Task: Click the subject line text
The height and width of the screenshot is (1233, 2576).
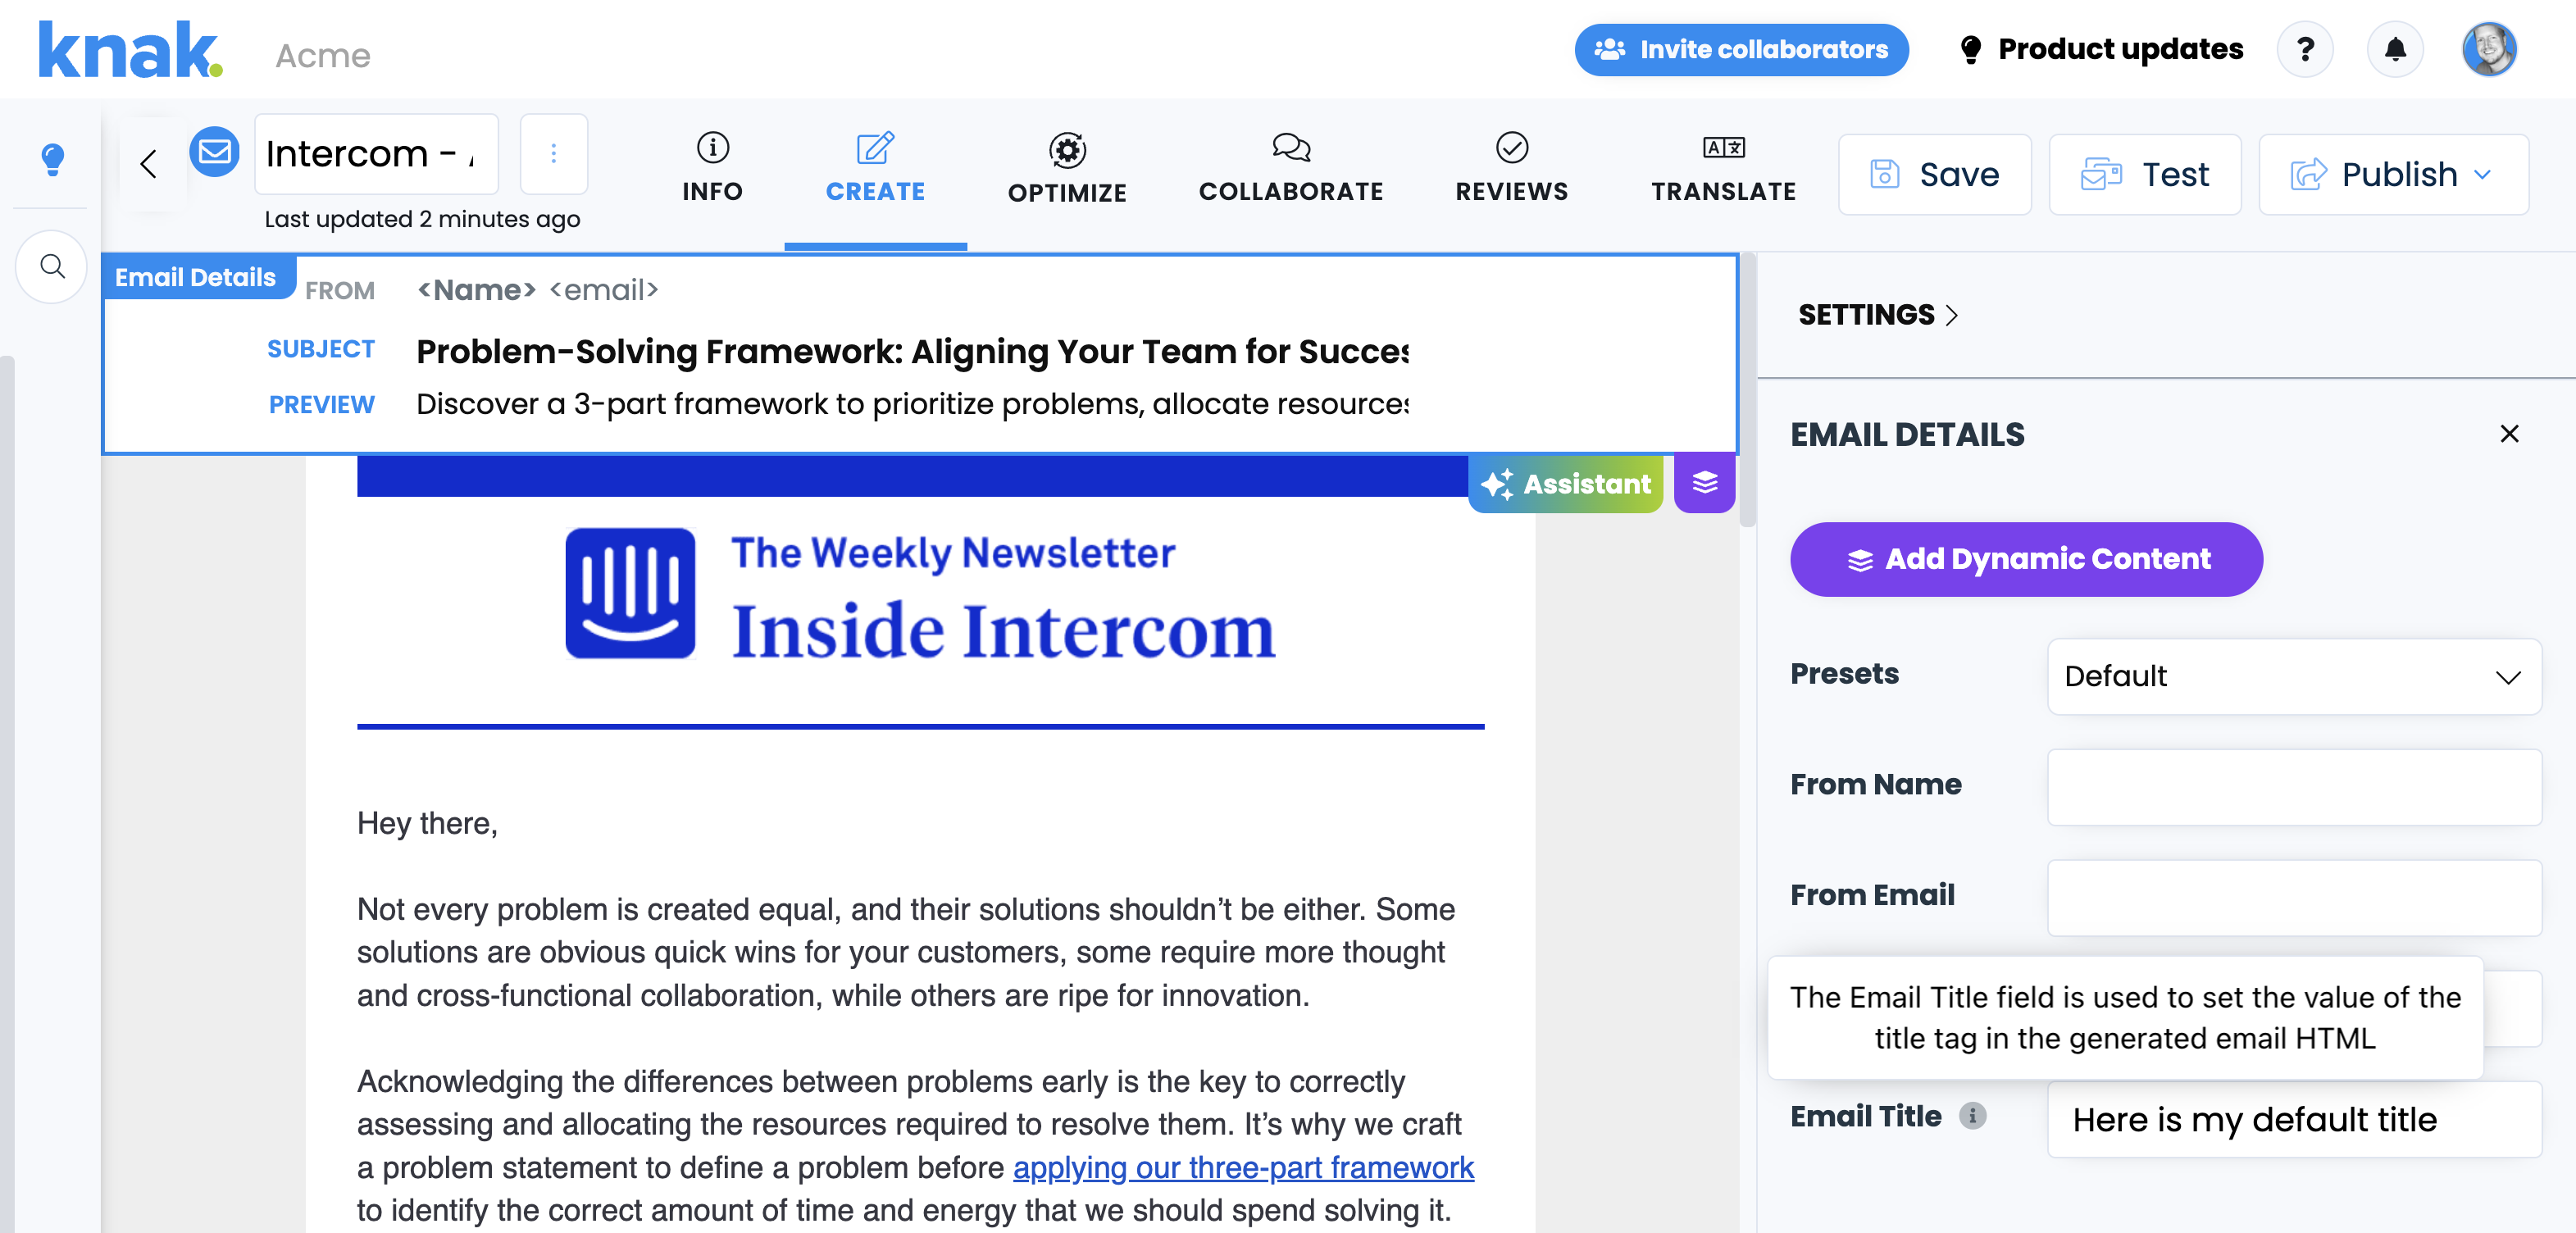Action: (x=912, y=351)
